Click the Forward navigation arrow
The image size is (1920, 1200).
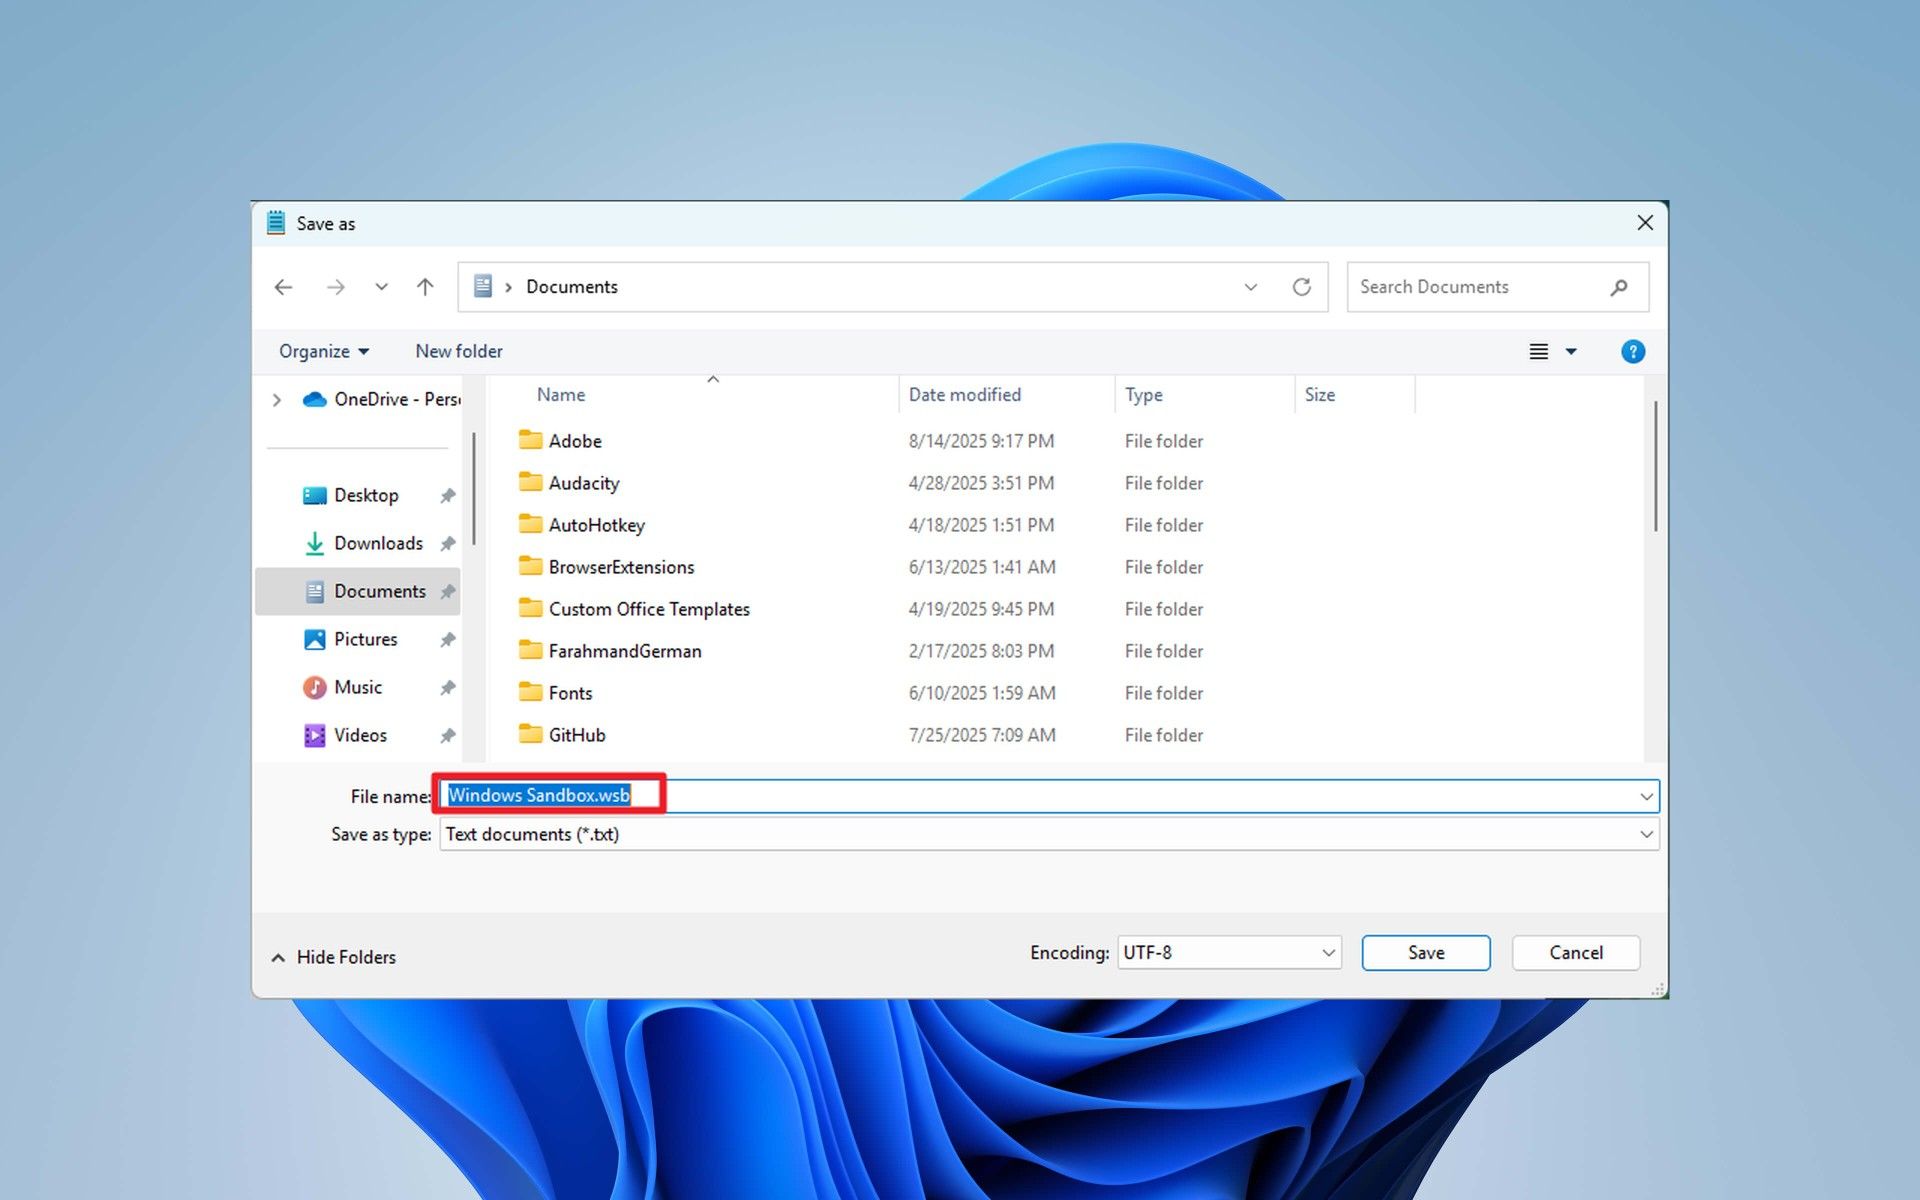tap(335, 287)
